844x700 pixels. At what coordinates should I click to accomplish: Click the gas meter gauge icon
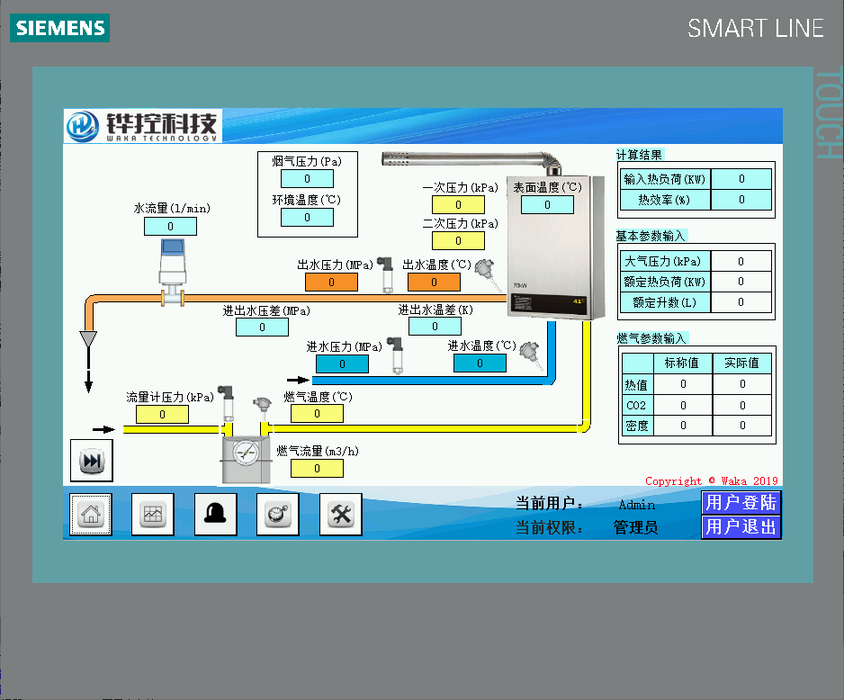click(242, 452)
